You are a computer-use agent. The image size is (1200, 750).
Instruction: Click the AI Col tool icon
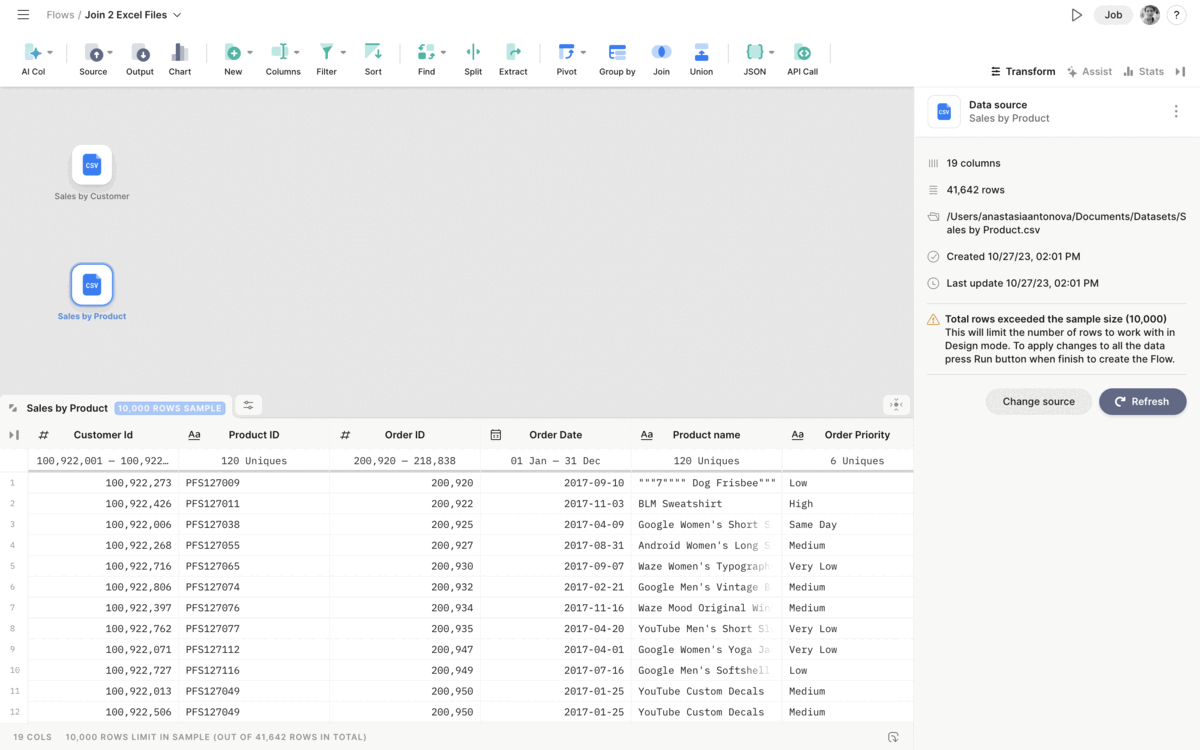pyautogui.click(x=32, y=52)
